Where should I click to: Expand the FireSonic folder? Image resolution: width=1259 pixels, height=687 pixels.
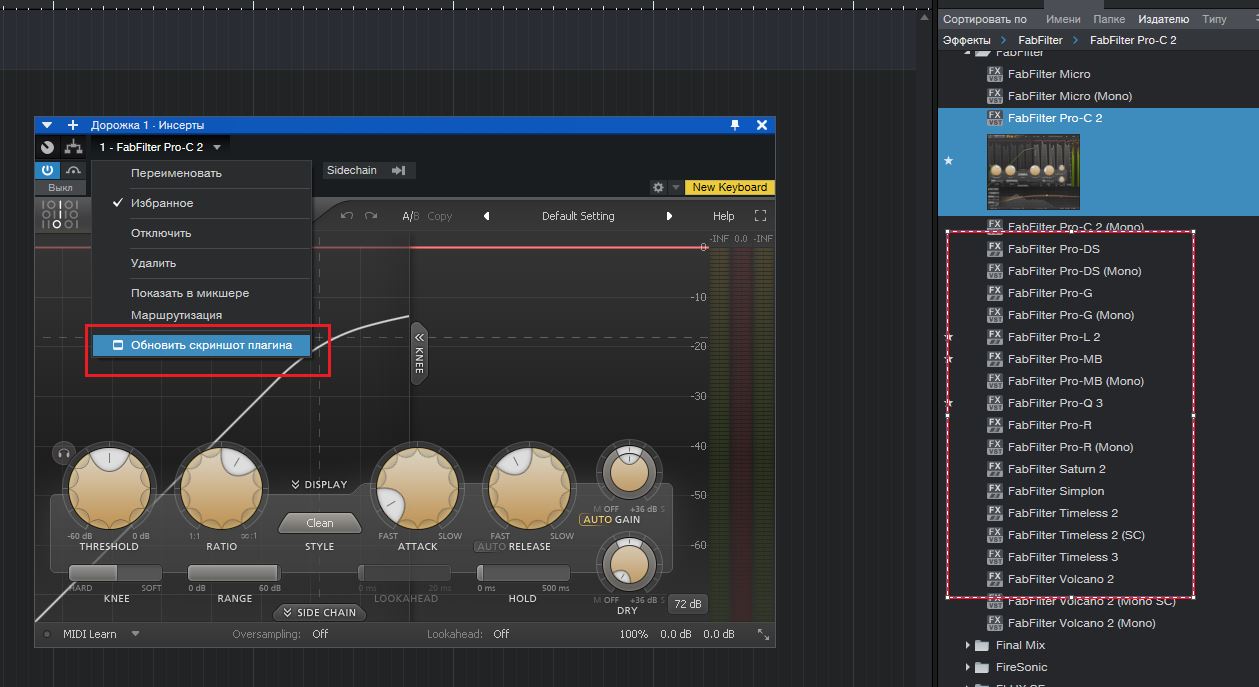[968, 667]
